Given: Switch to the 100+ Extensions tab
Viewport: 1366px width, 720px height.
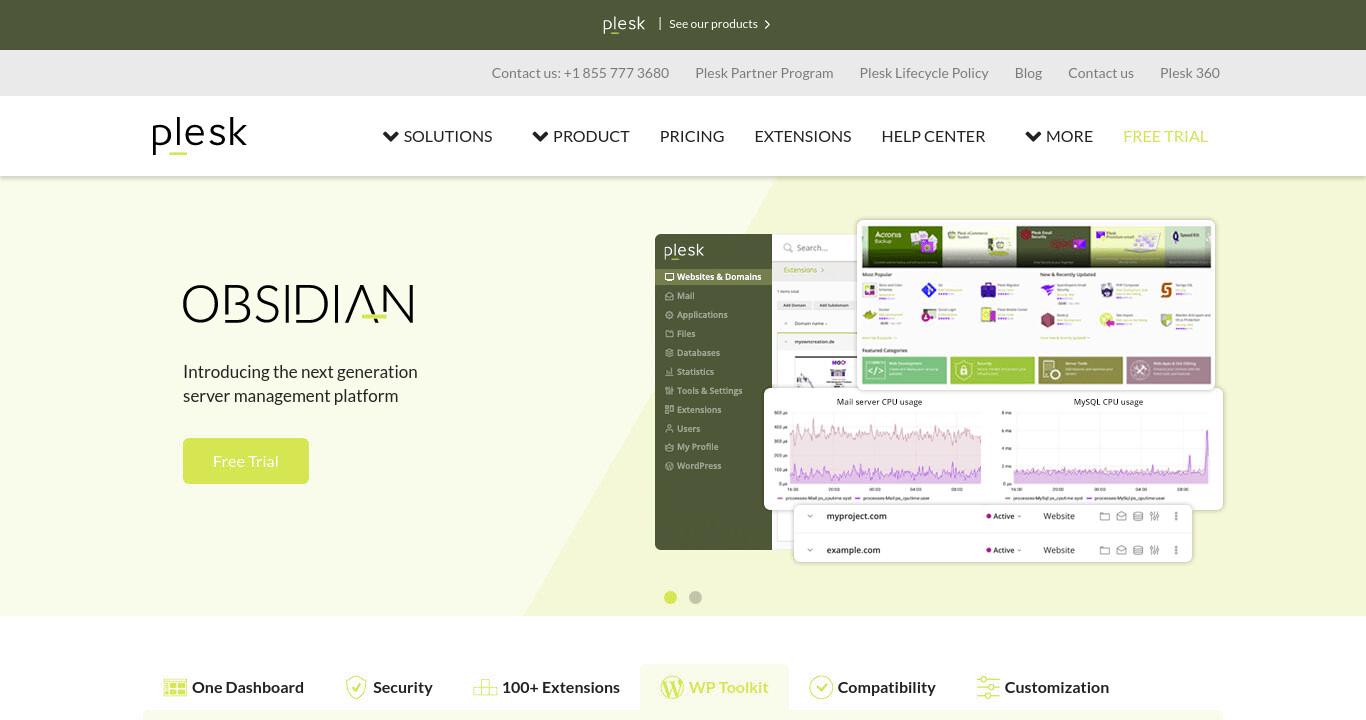Looking at the screenshot, I should pyautogui.click(x=546, y=687).
